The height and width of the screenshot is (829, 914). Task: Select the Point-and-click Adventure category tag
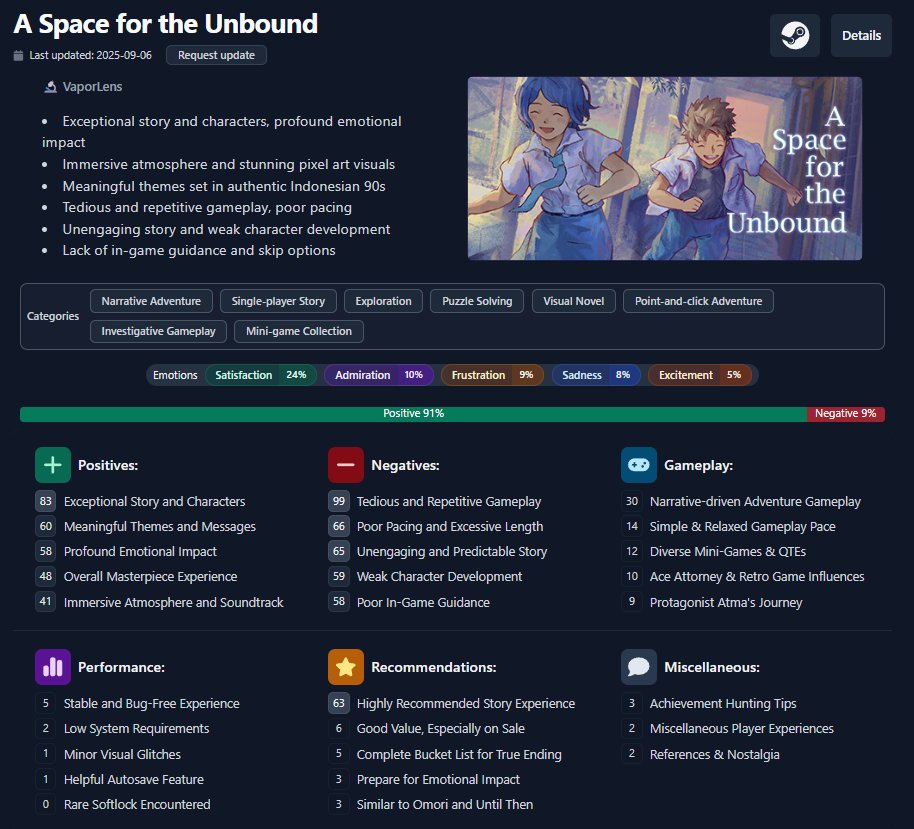click(698, 301)
